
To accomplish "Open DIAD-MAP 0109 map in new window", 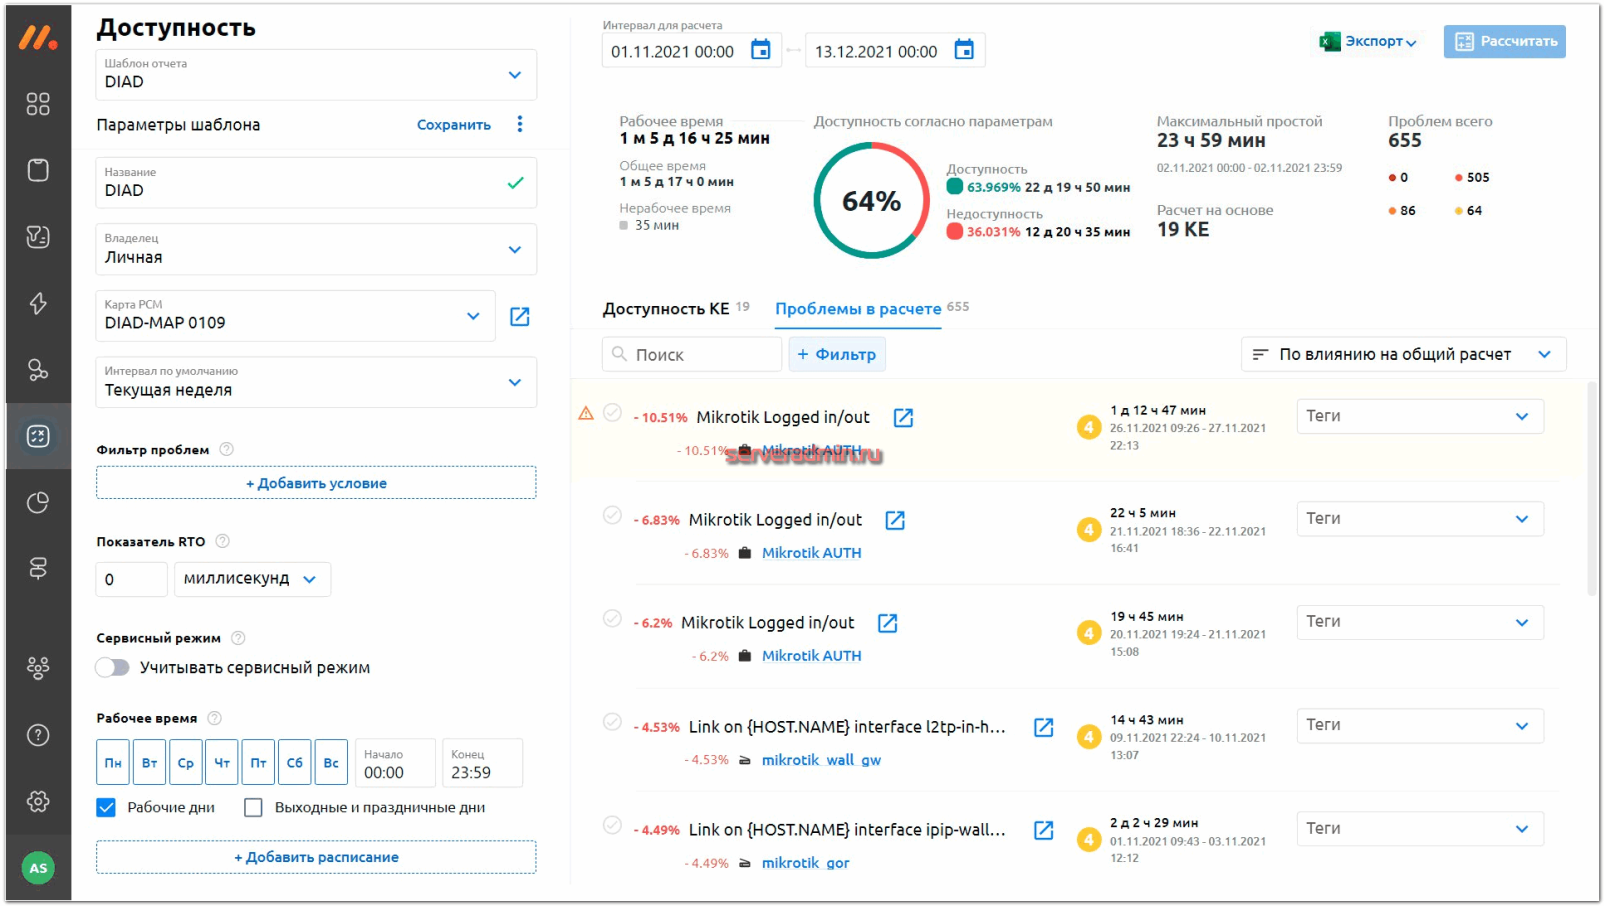I will tap(520, 317).
